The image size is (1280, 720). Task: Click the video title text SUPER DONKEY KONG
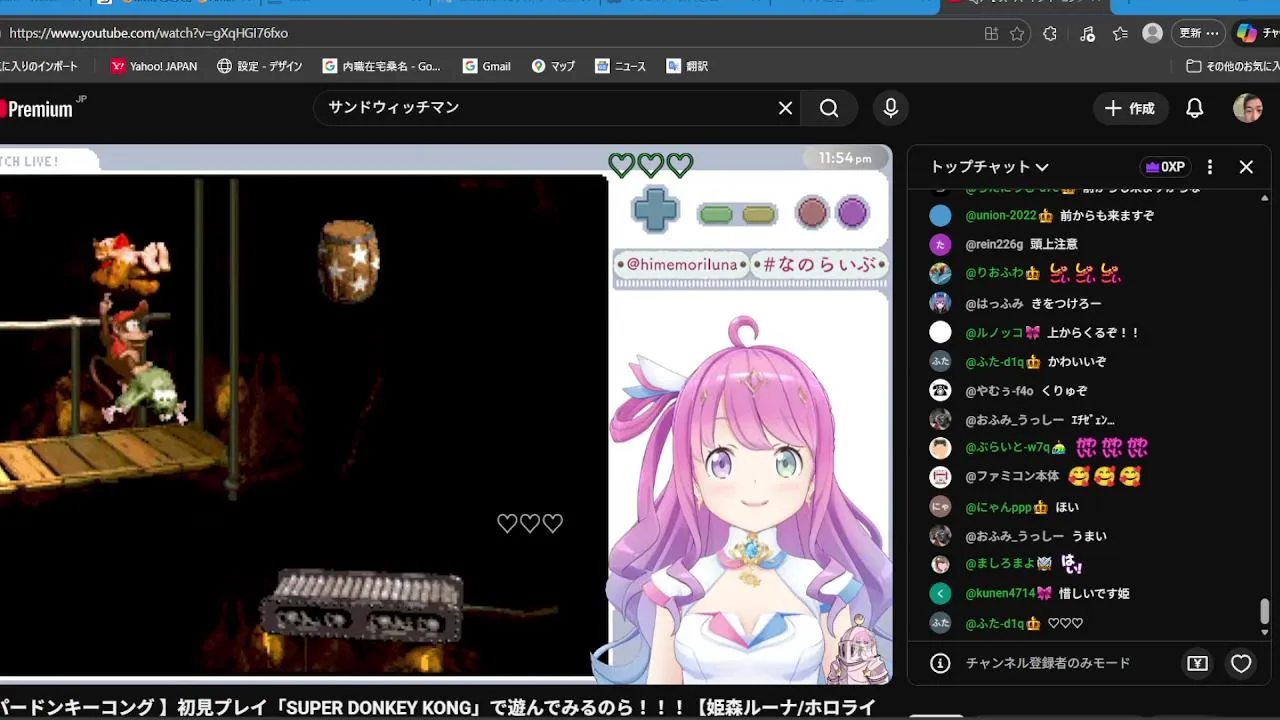(x=379, y=708)
